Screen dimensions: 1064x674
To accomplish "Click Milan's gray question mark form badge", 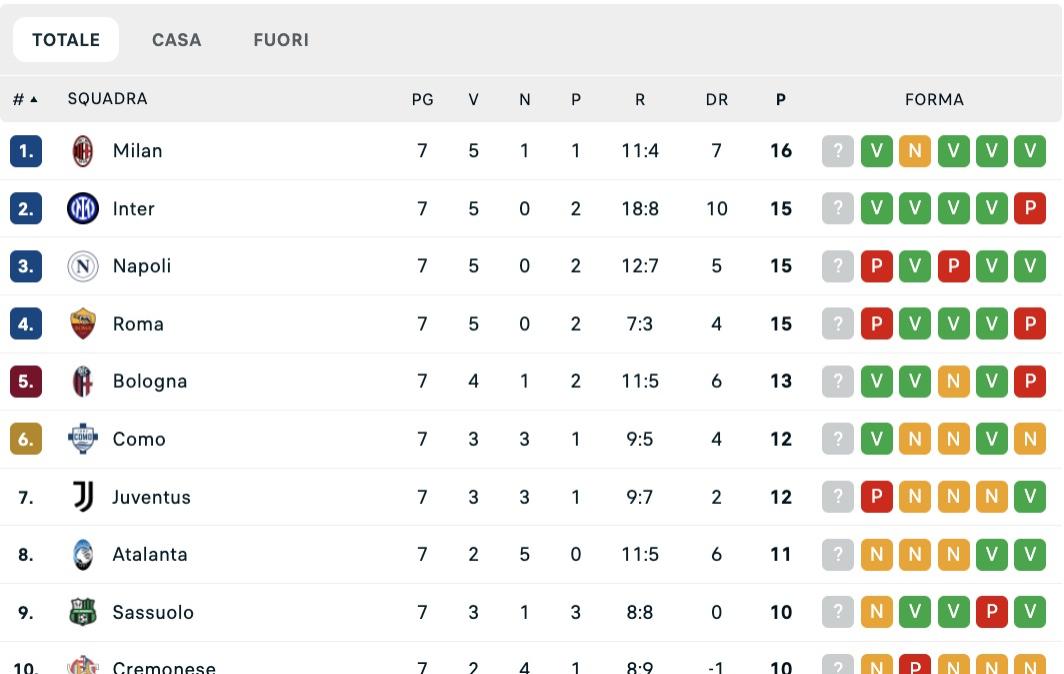I will [x=838, y=151].
